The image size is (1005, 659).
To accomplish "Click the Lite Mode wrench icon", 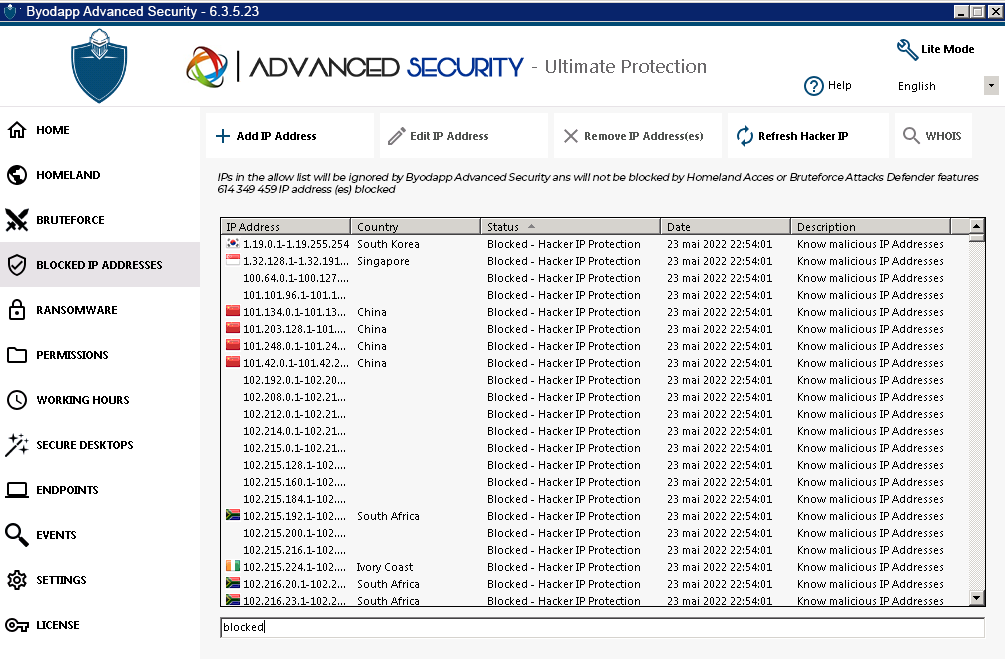I will 907,49.
